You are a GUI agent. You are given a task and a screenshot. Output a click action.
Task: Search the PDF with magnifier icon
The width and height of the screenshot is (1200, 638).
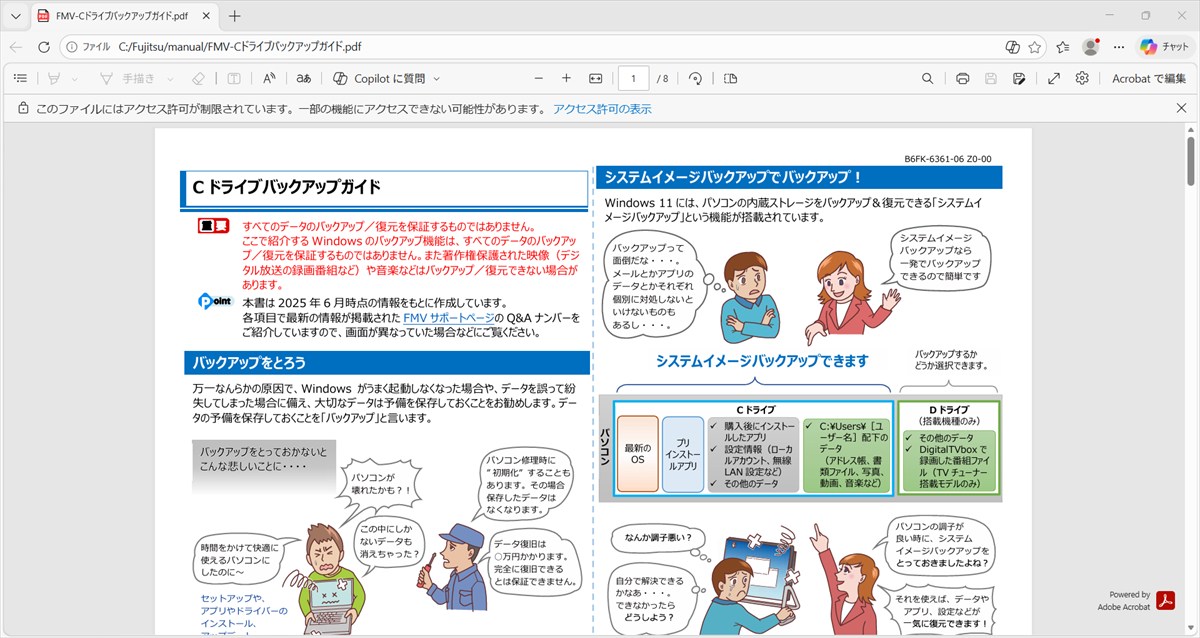point(928,78)
